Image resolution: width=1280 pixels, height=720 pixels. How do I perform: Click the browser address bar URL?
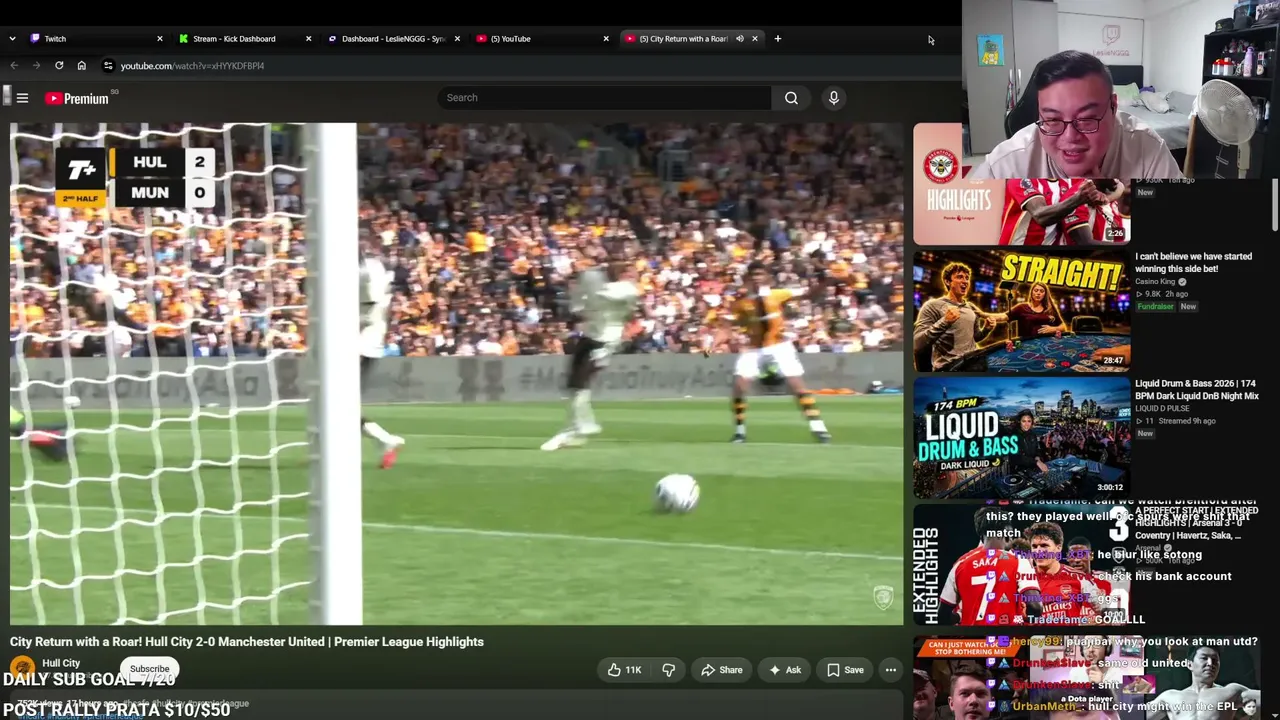(192, 66)
